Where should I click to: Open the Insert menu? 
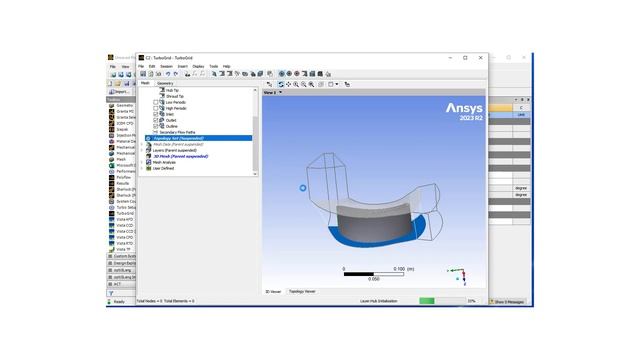182,66
